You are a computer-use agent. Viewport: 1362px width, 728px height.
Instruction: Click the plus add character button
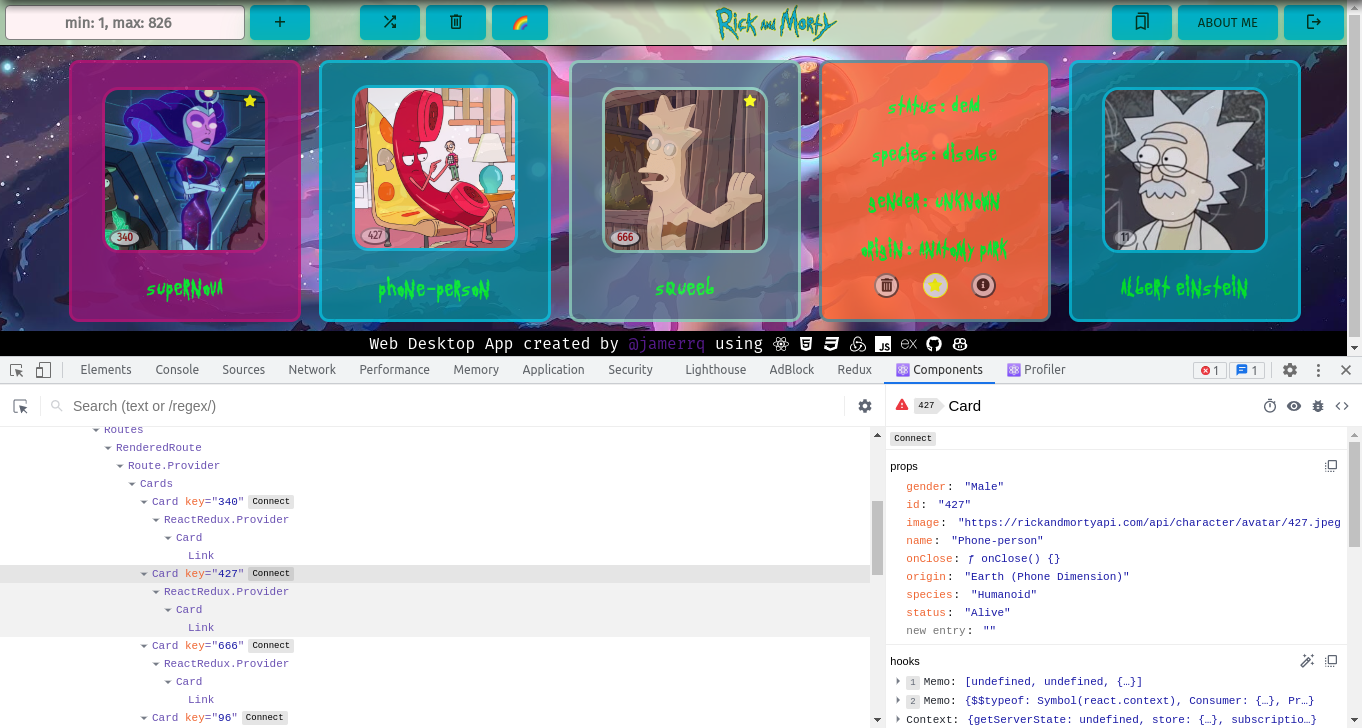click(x=279, y=22)
